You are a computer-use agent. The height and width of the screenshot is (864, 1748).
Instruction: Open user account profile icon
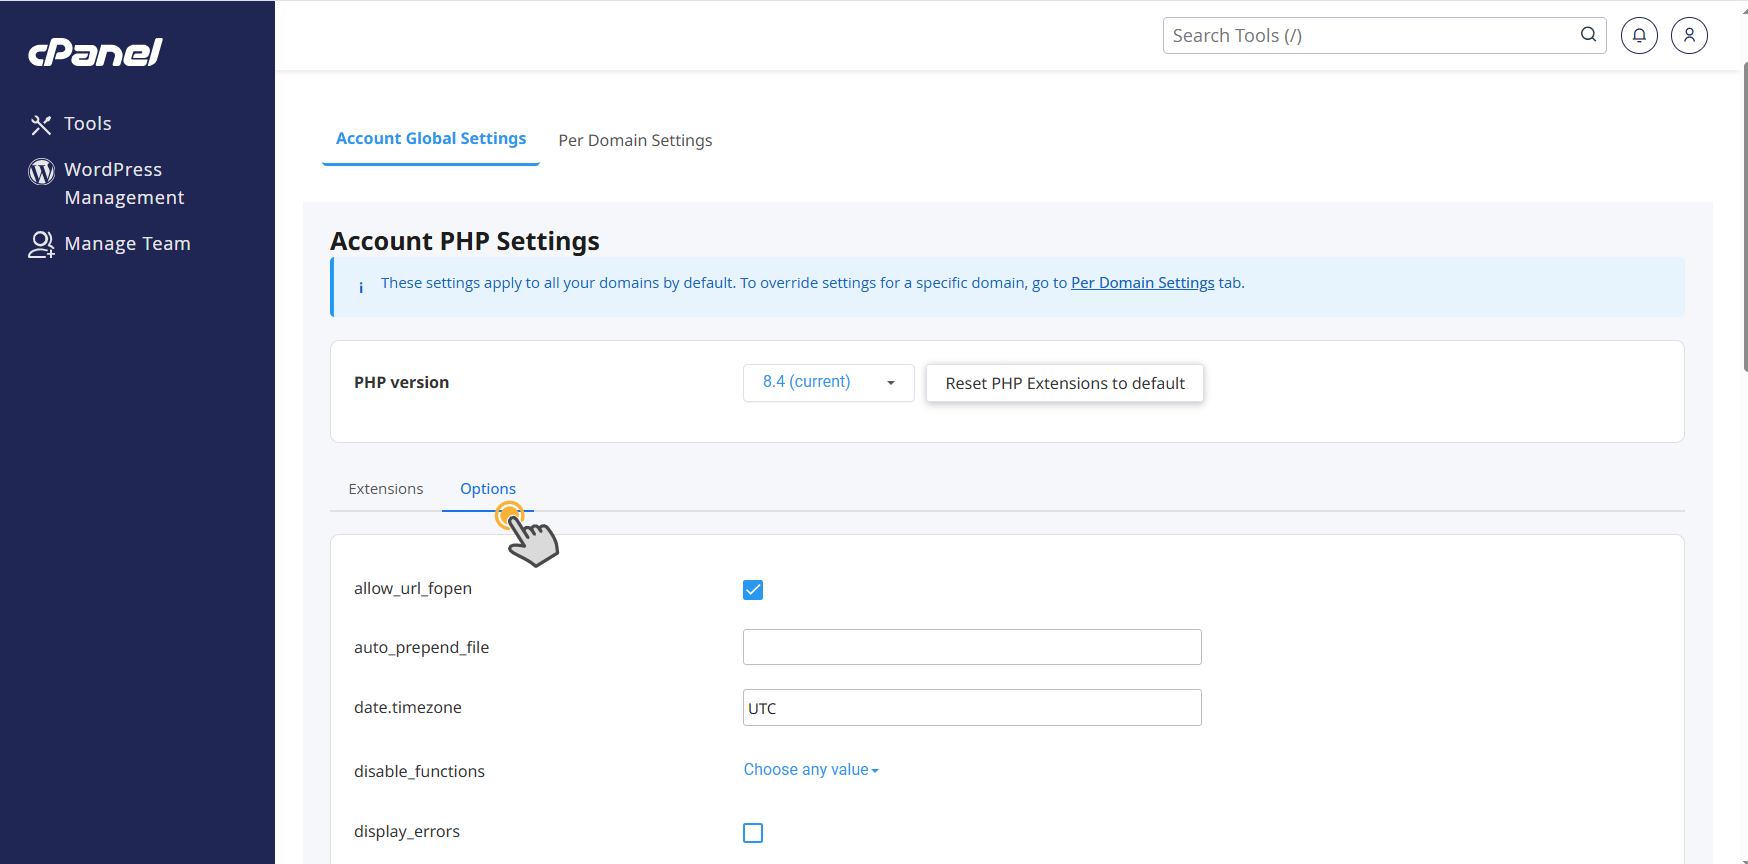point(1689,36)
